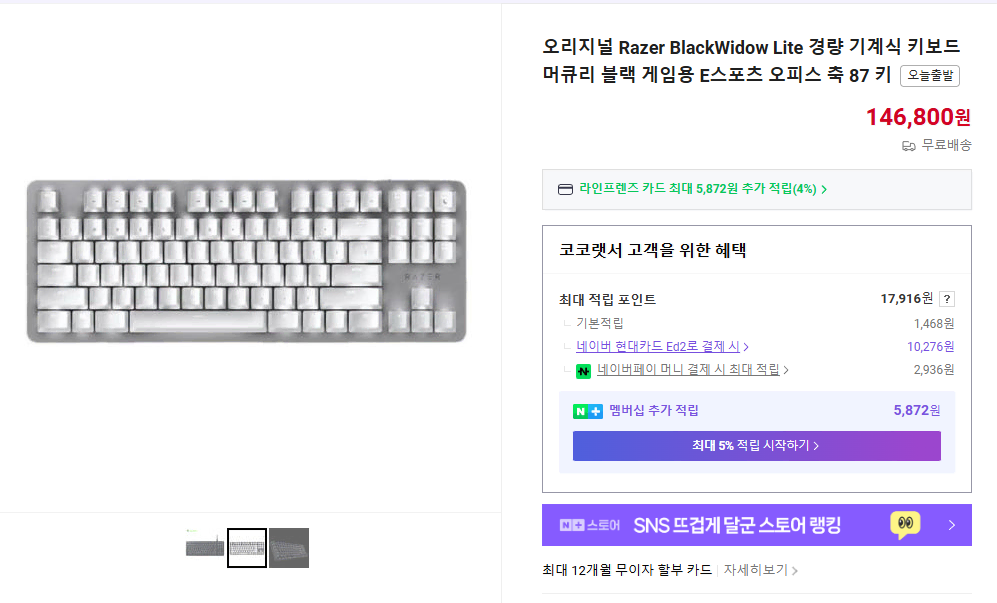The image size is (997, 603).
Task: Click the green Naver Pay N icon
Action: pos(583,370)
